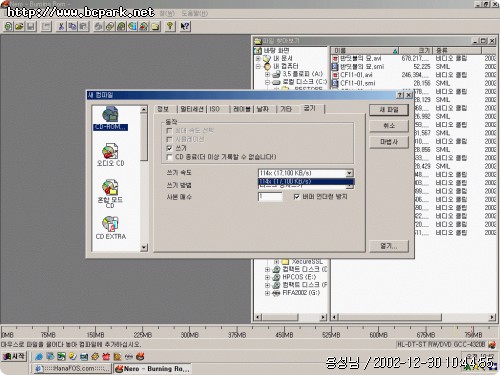Select HPCOS (E:) drive in tree
The width and height of the screenshot is (500, 375).
coord(299,277)
